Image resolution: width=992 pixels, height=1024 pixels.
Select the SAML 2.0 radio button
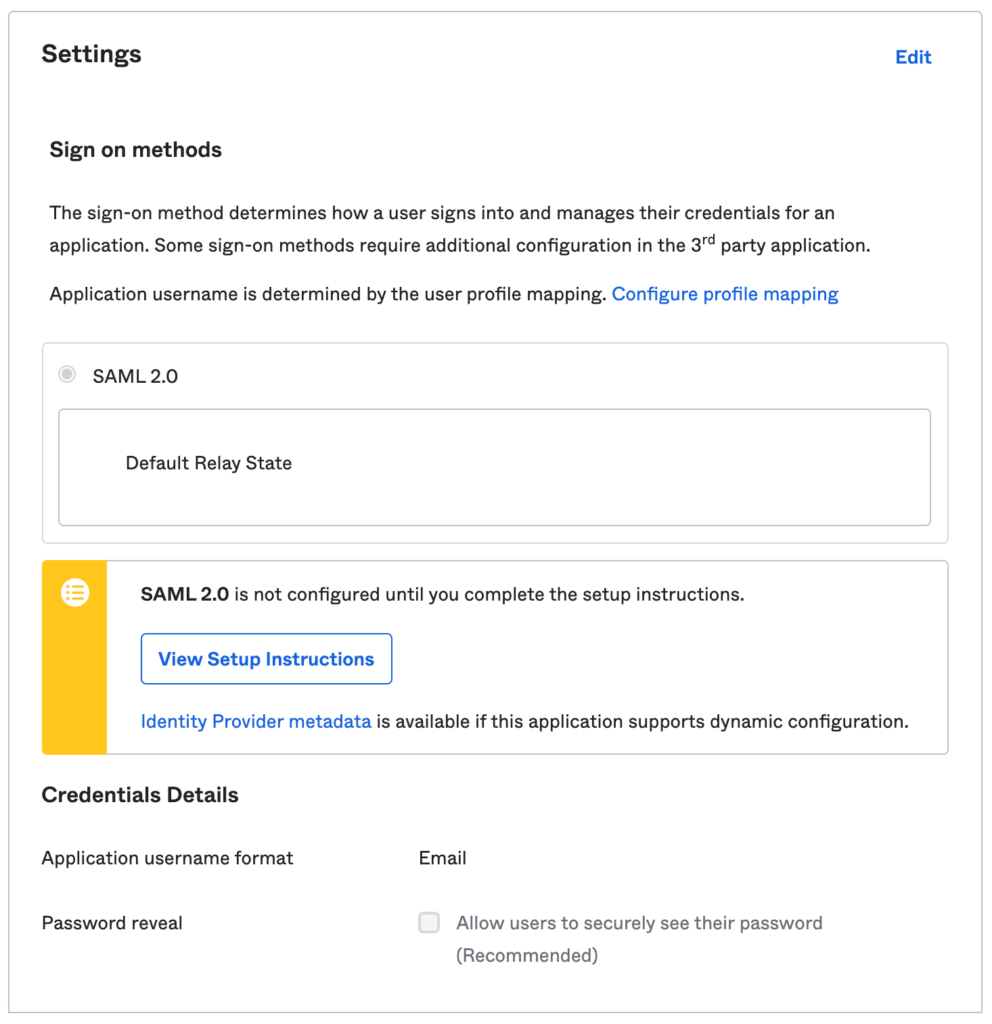coord(67,374)
